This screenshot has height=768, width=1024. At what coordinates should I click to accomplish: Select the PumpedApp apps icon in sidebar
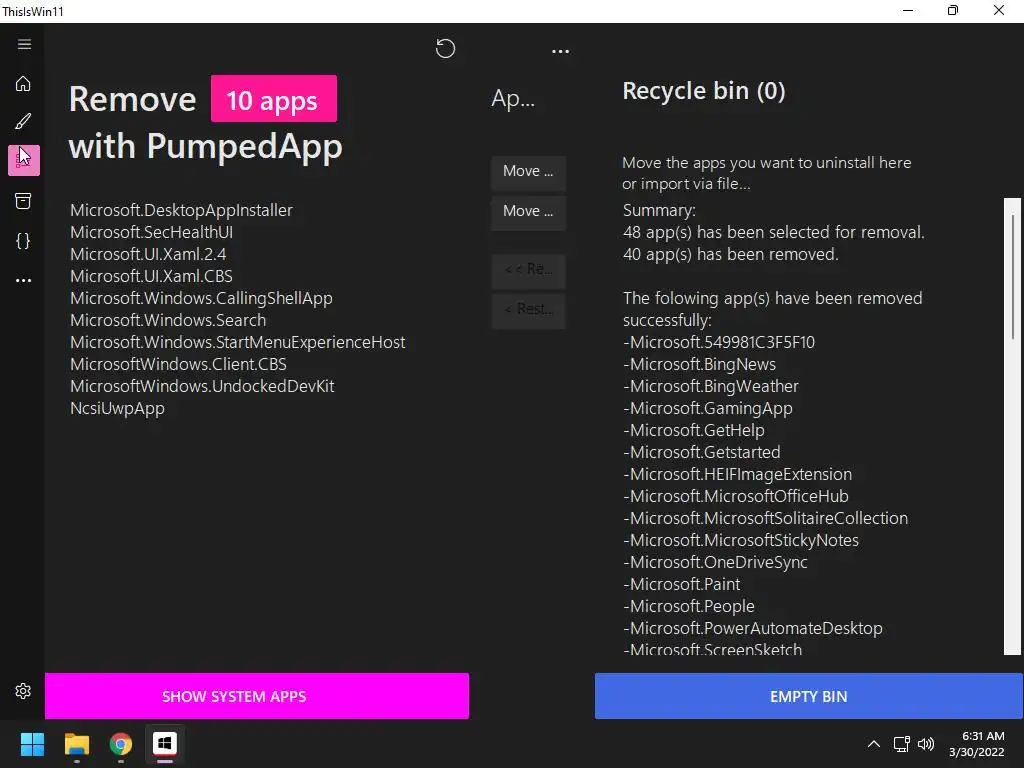coord(24,161)
